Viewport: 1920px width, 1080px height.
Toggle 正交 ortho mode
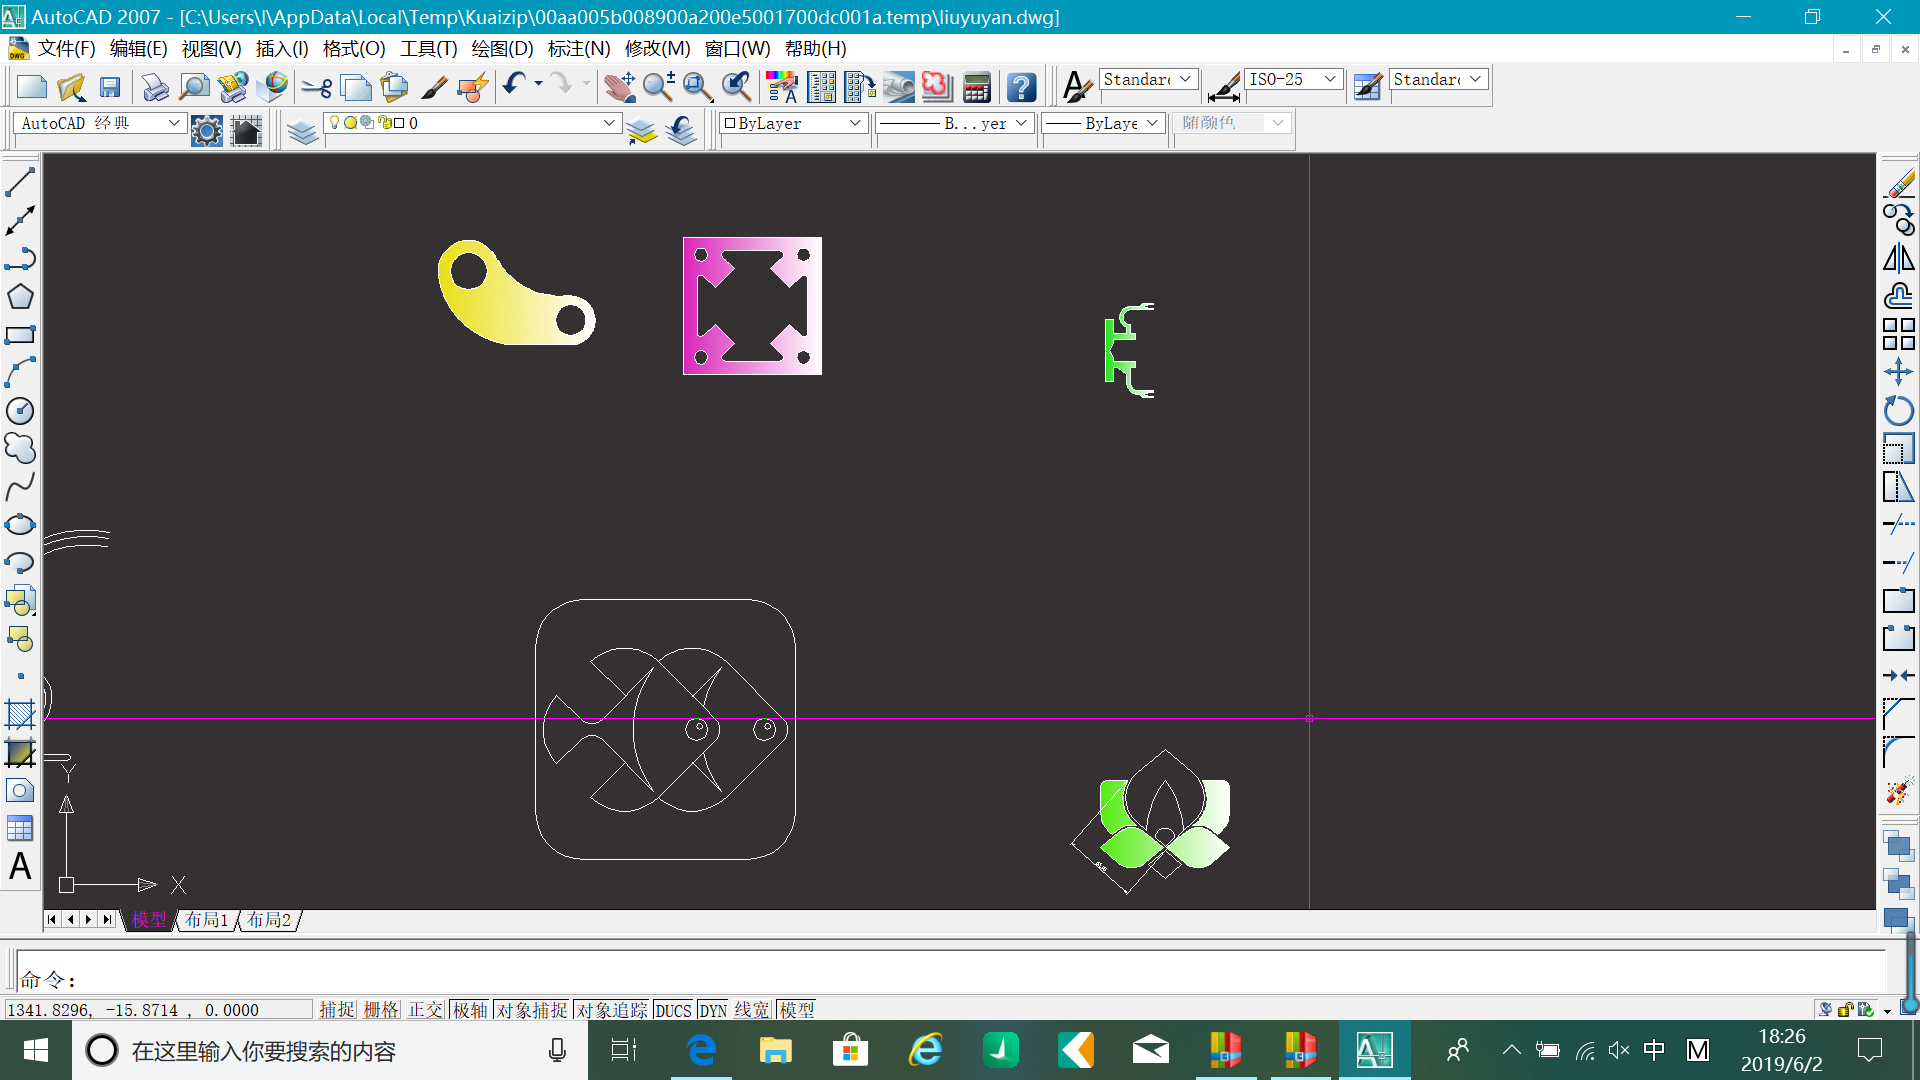tap(425, 1010)
